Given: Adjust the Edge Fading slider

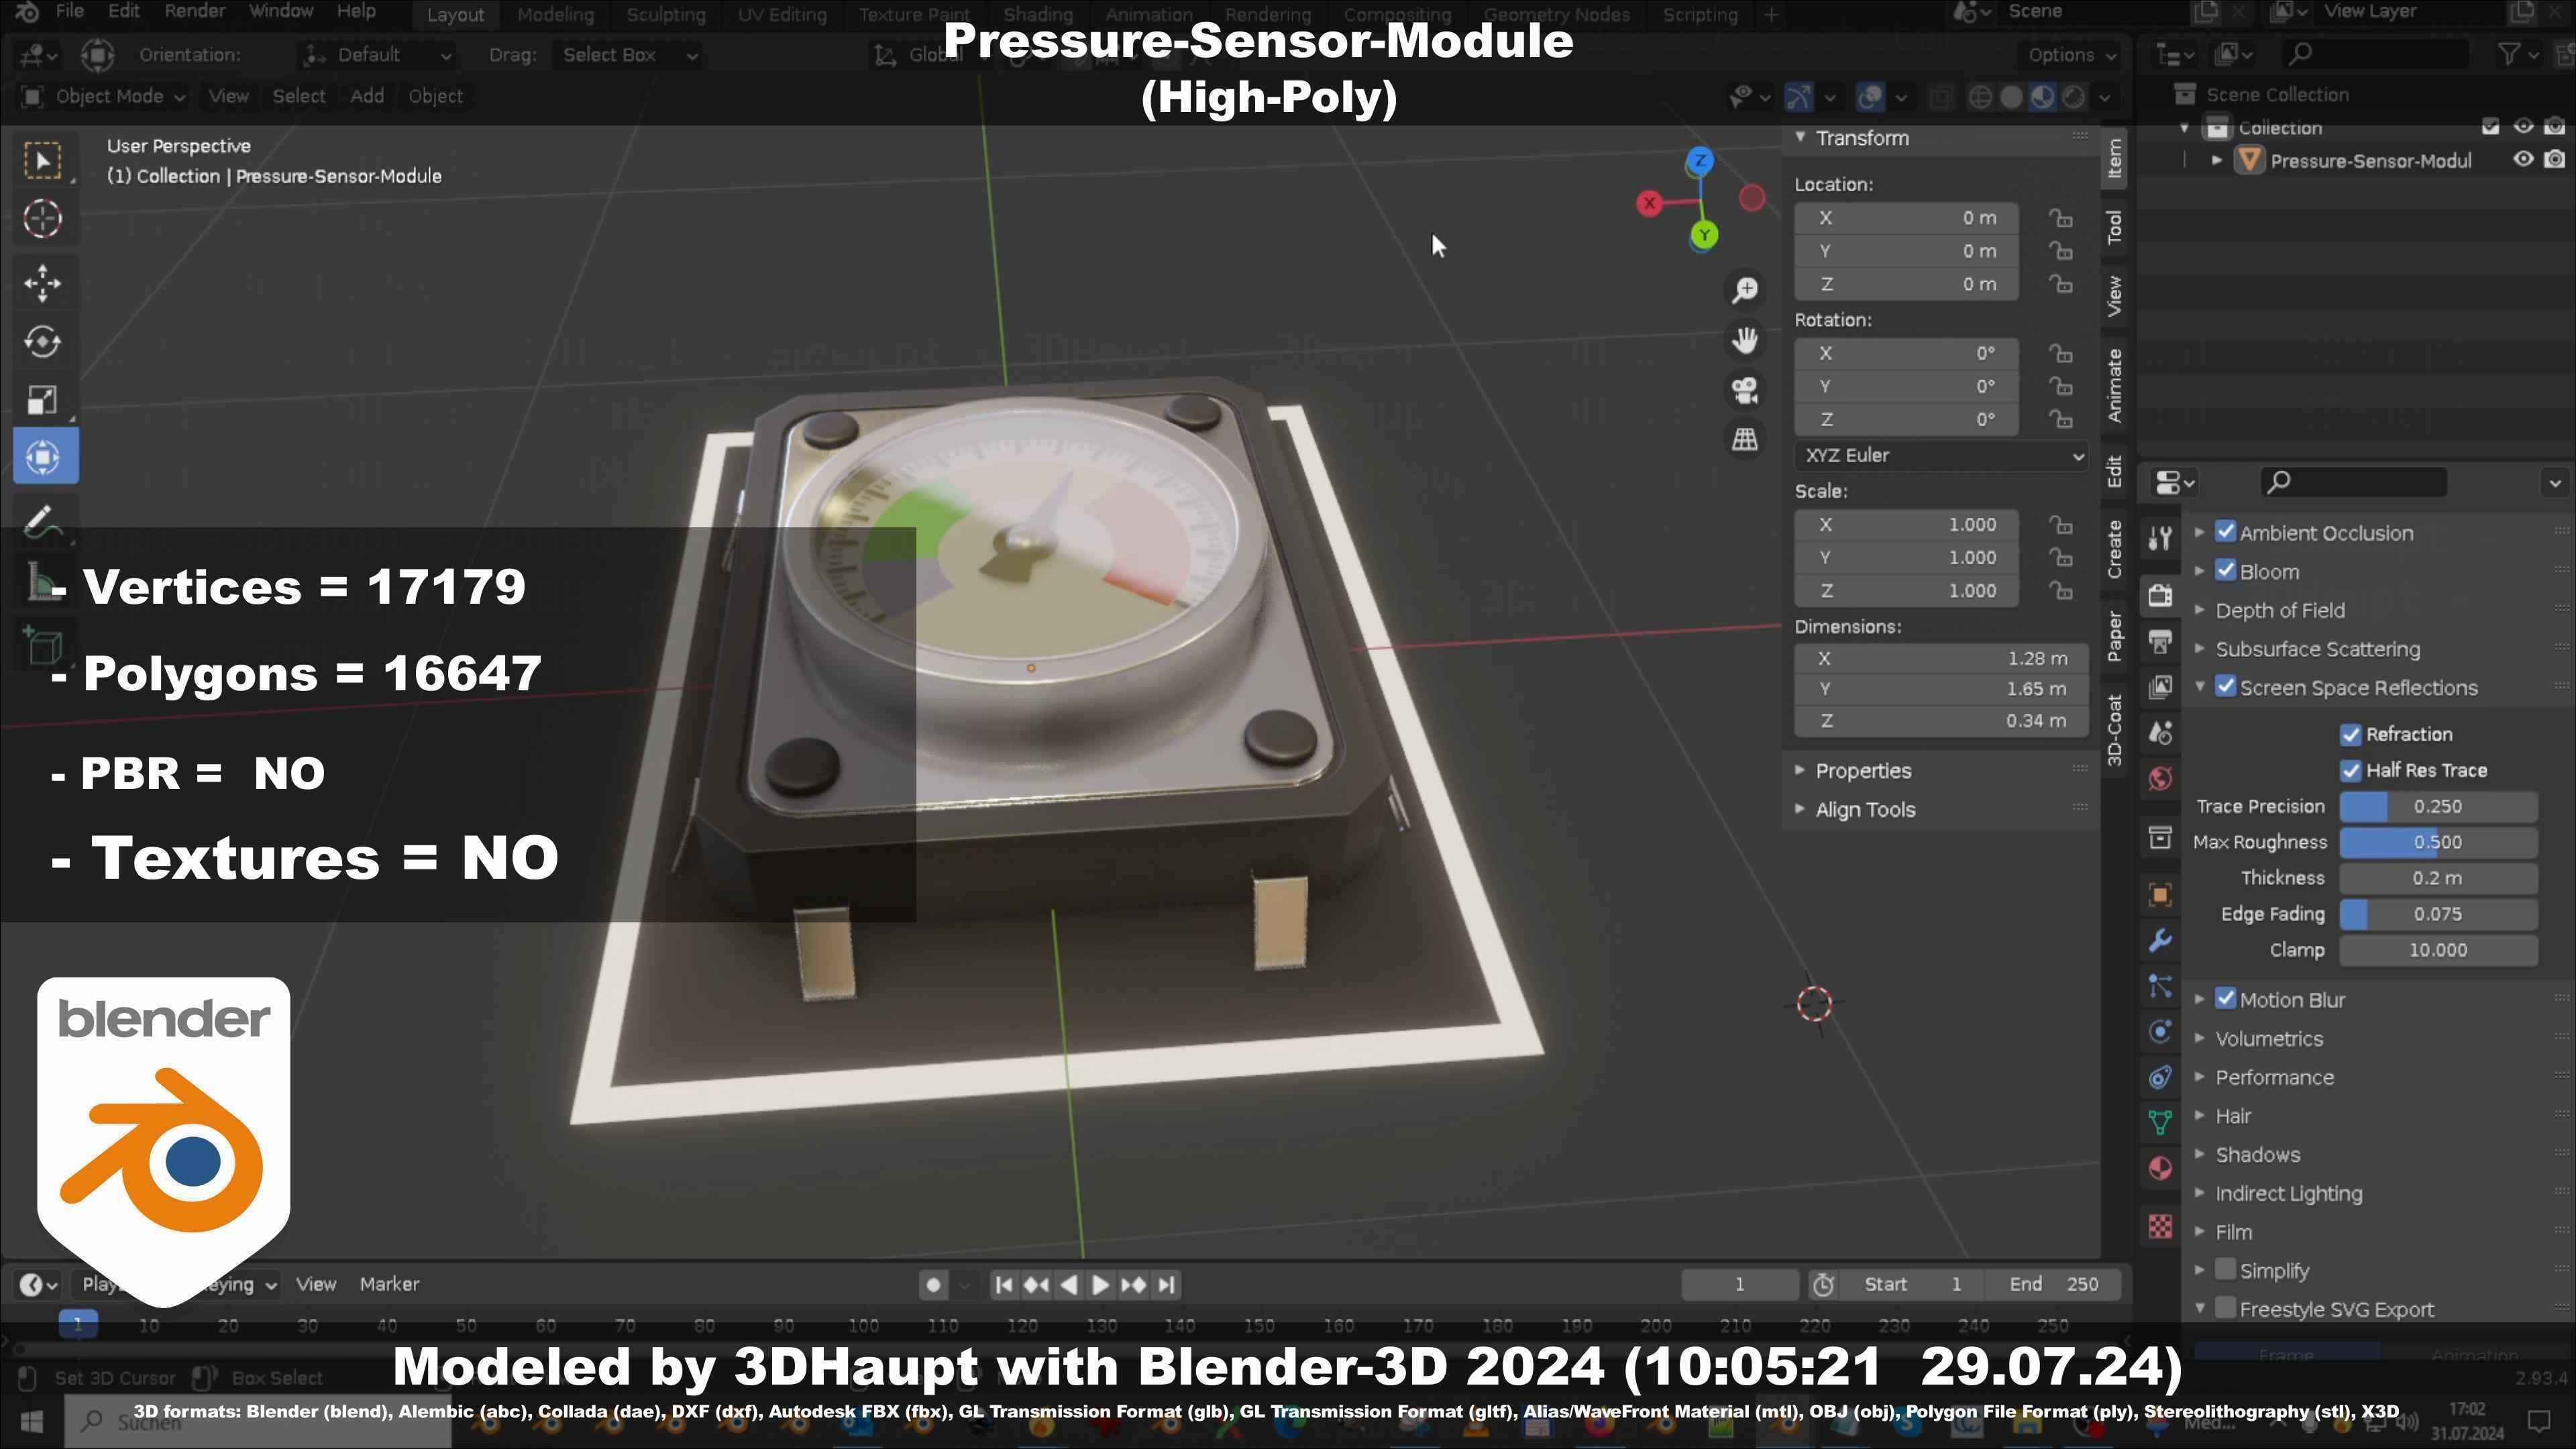Looking at the screenshot, I should [2438, 915].
